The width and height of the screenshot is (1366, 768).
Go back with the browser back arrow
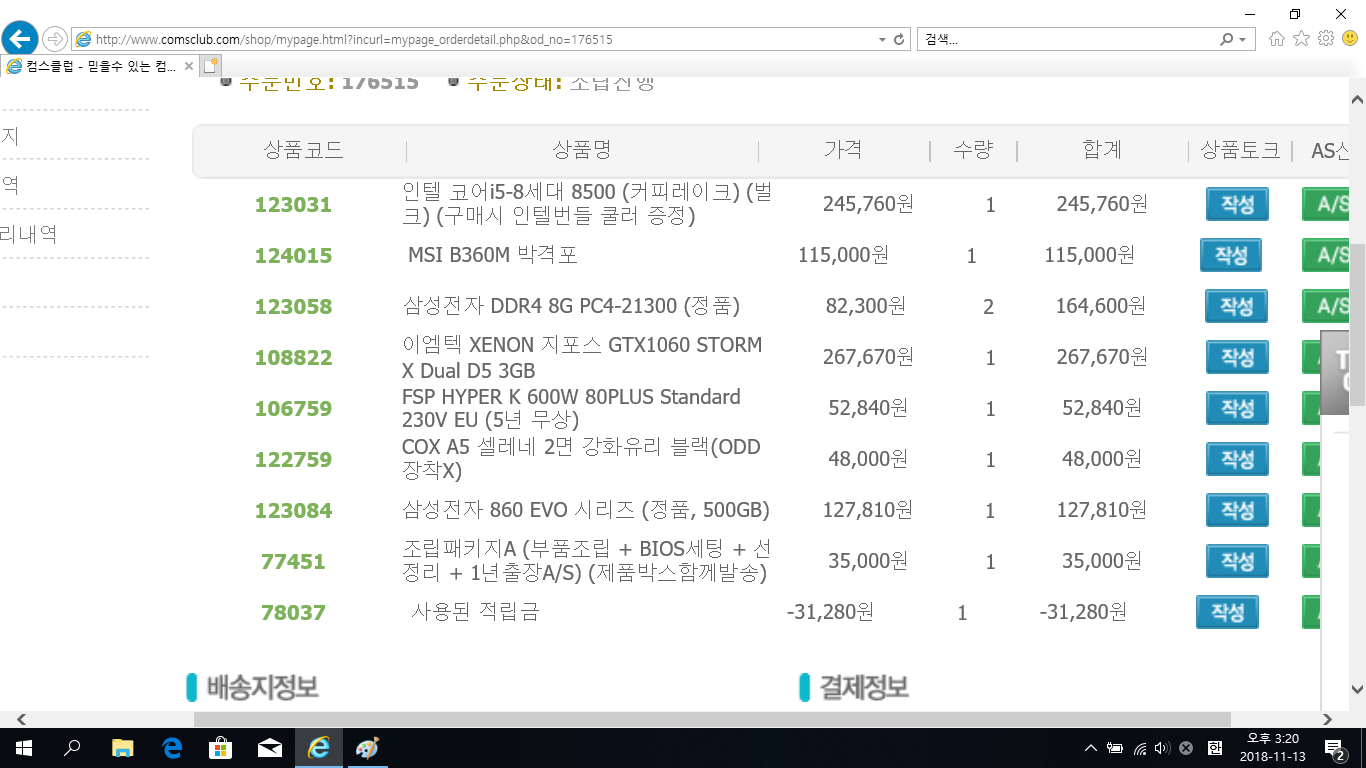[20, 39]
